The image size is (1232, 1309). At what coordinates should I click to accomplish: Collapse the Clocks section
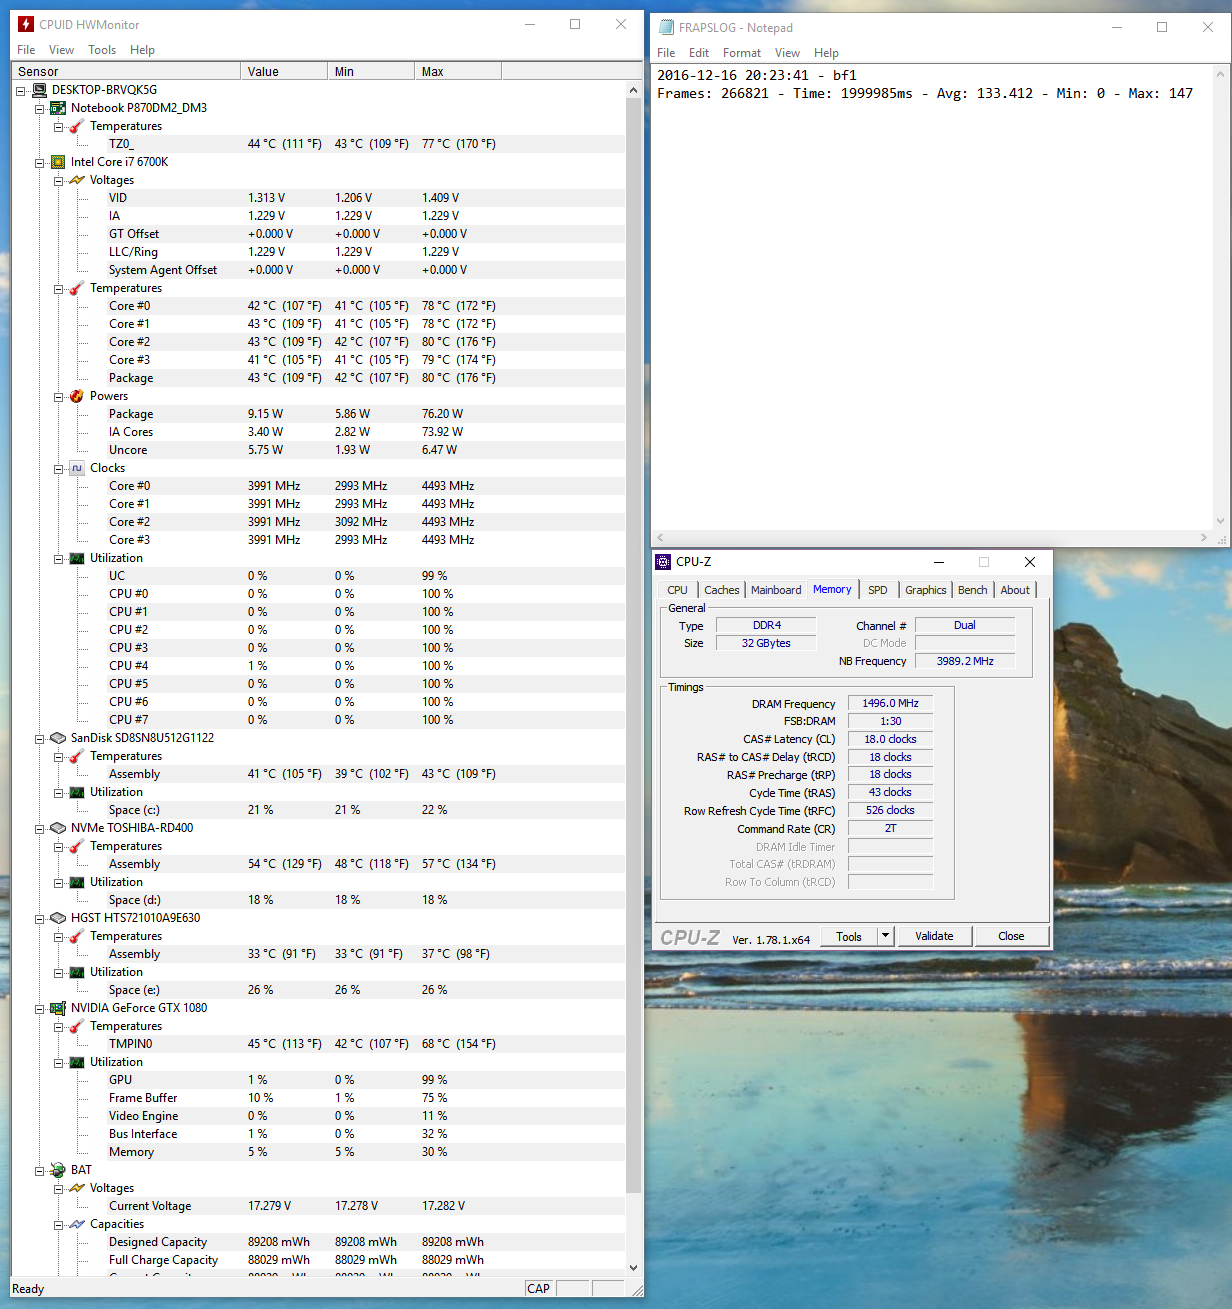59,468
